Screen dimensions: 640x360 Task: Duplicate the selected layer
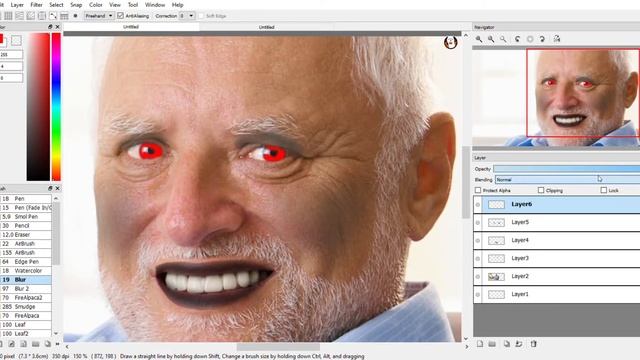pyautogui.click(x=507, y=344)
